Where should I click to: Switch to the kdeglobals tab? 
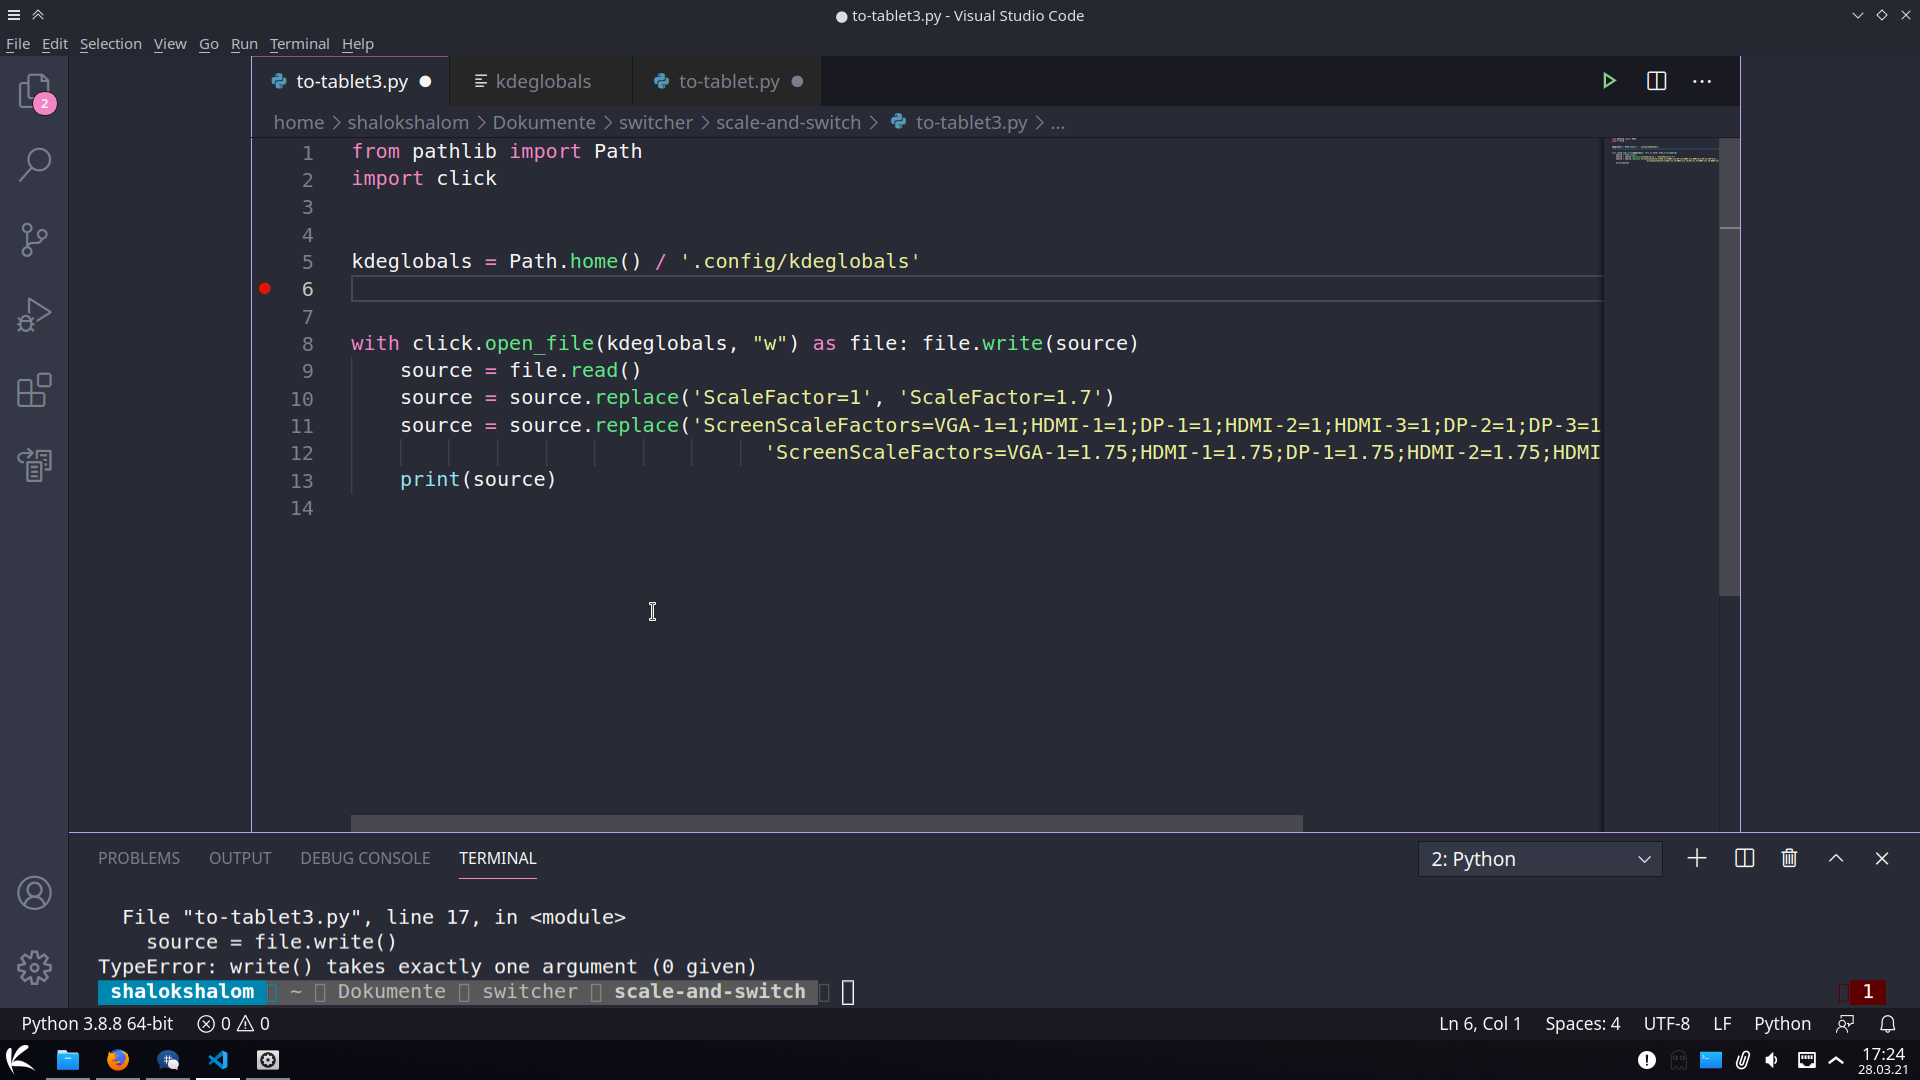tap(542, 81)
